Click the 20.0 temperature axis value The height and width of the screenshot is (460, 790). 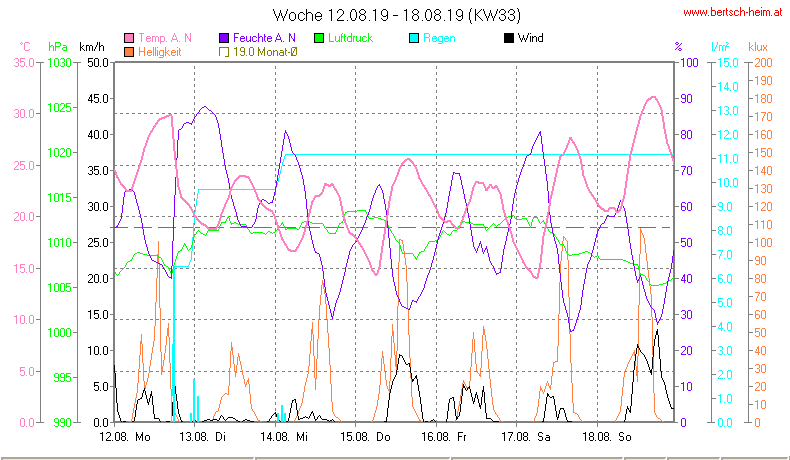click(x=24, y=217)
